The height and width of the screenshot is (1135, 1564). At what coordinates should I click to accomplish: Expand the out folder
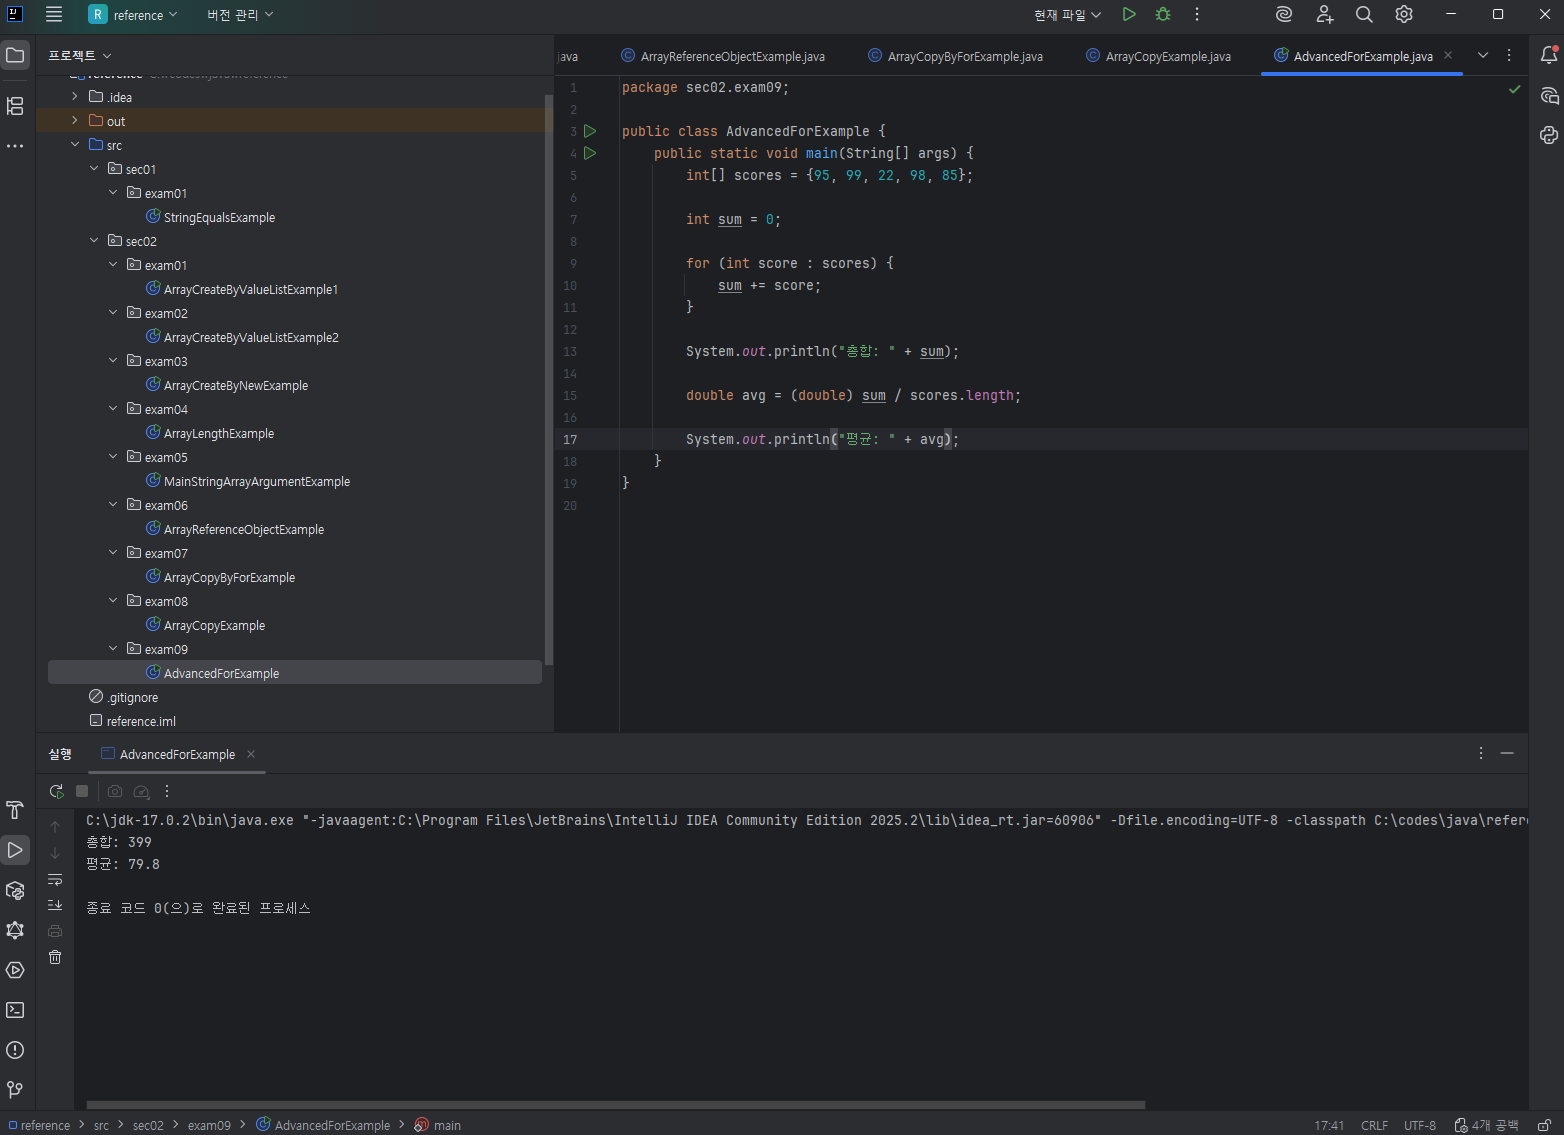[x=75, y=121]
